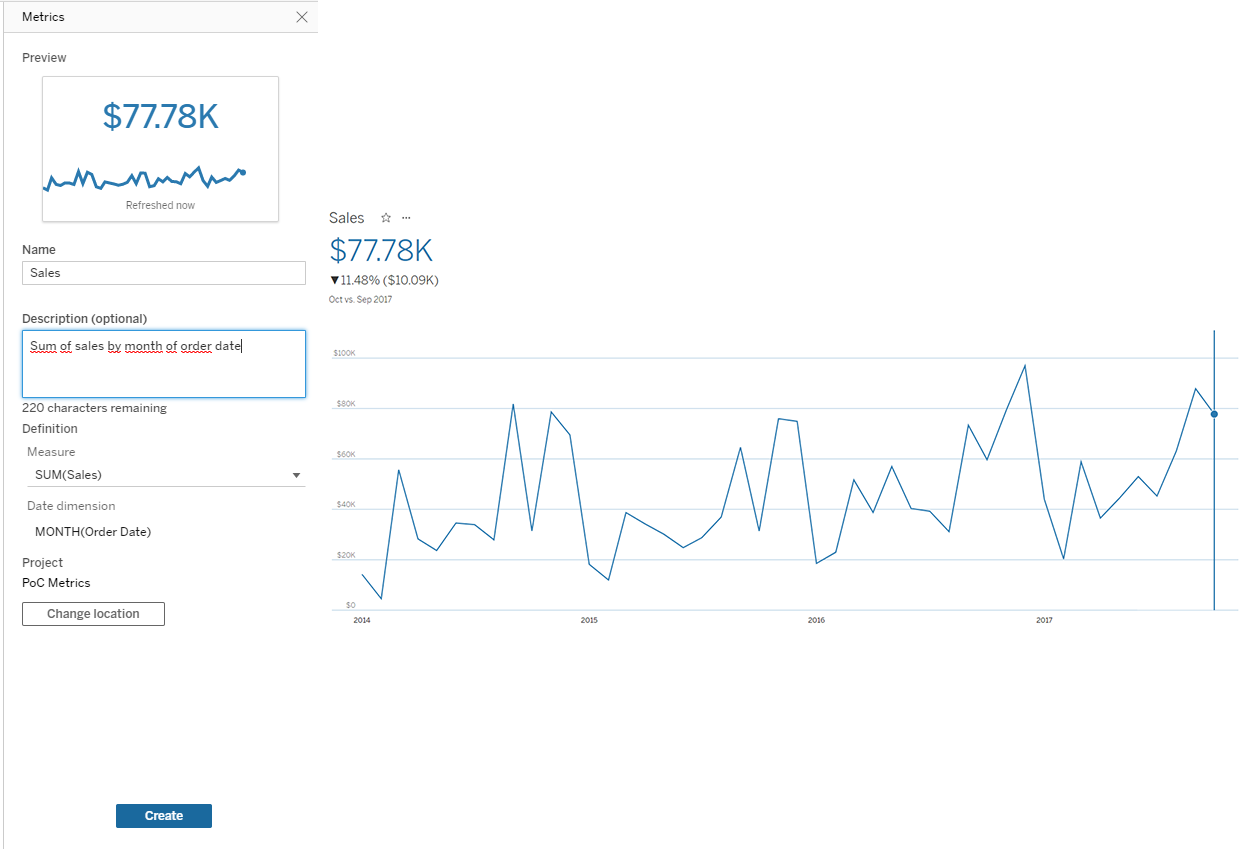
Task: Click the Name field containing Sales
Action: click(x=164, y=273)
